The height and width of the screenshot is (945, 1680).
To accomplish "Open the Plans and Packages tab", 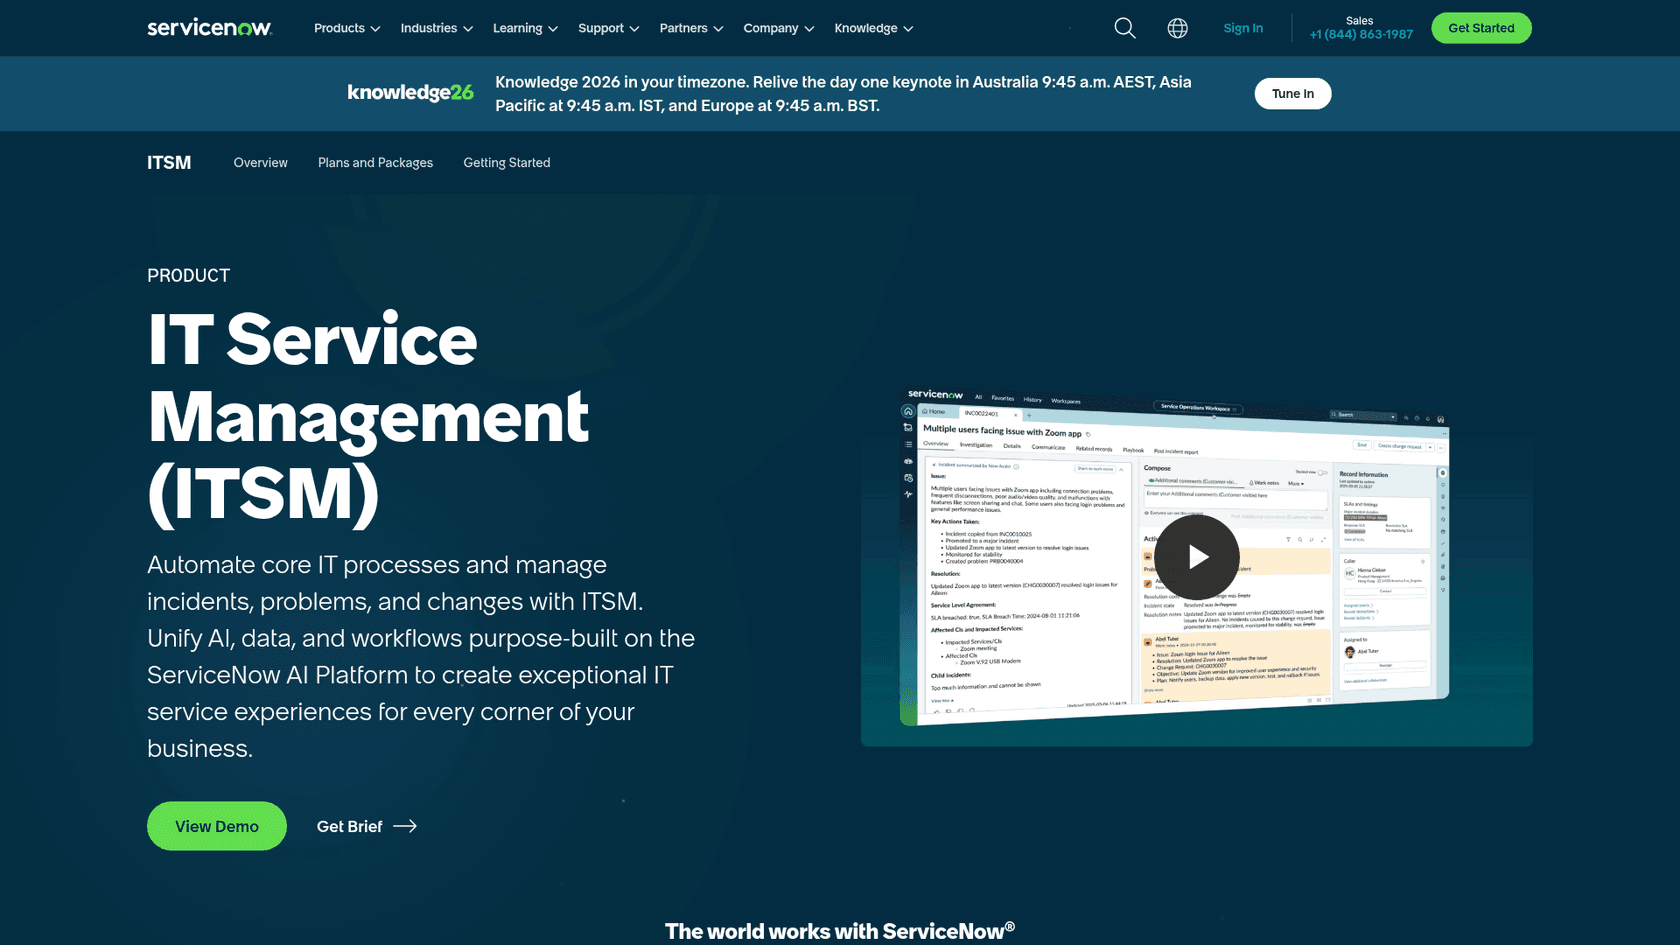I will point(375,163).
